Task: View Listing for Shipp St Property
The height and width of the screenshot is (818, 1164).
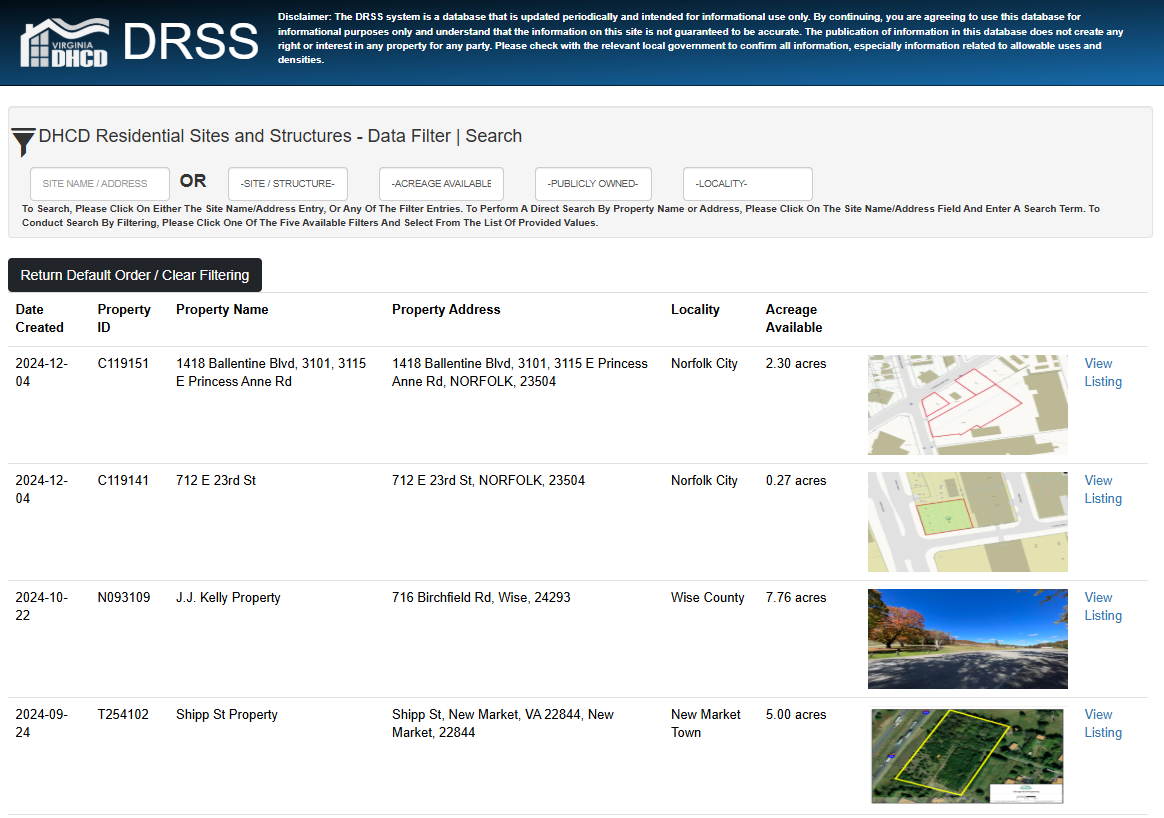Action: pyautogui.click(x=1102, y=724)
